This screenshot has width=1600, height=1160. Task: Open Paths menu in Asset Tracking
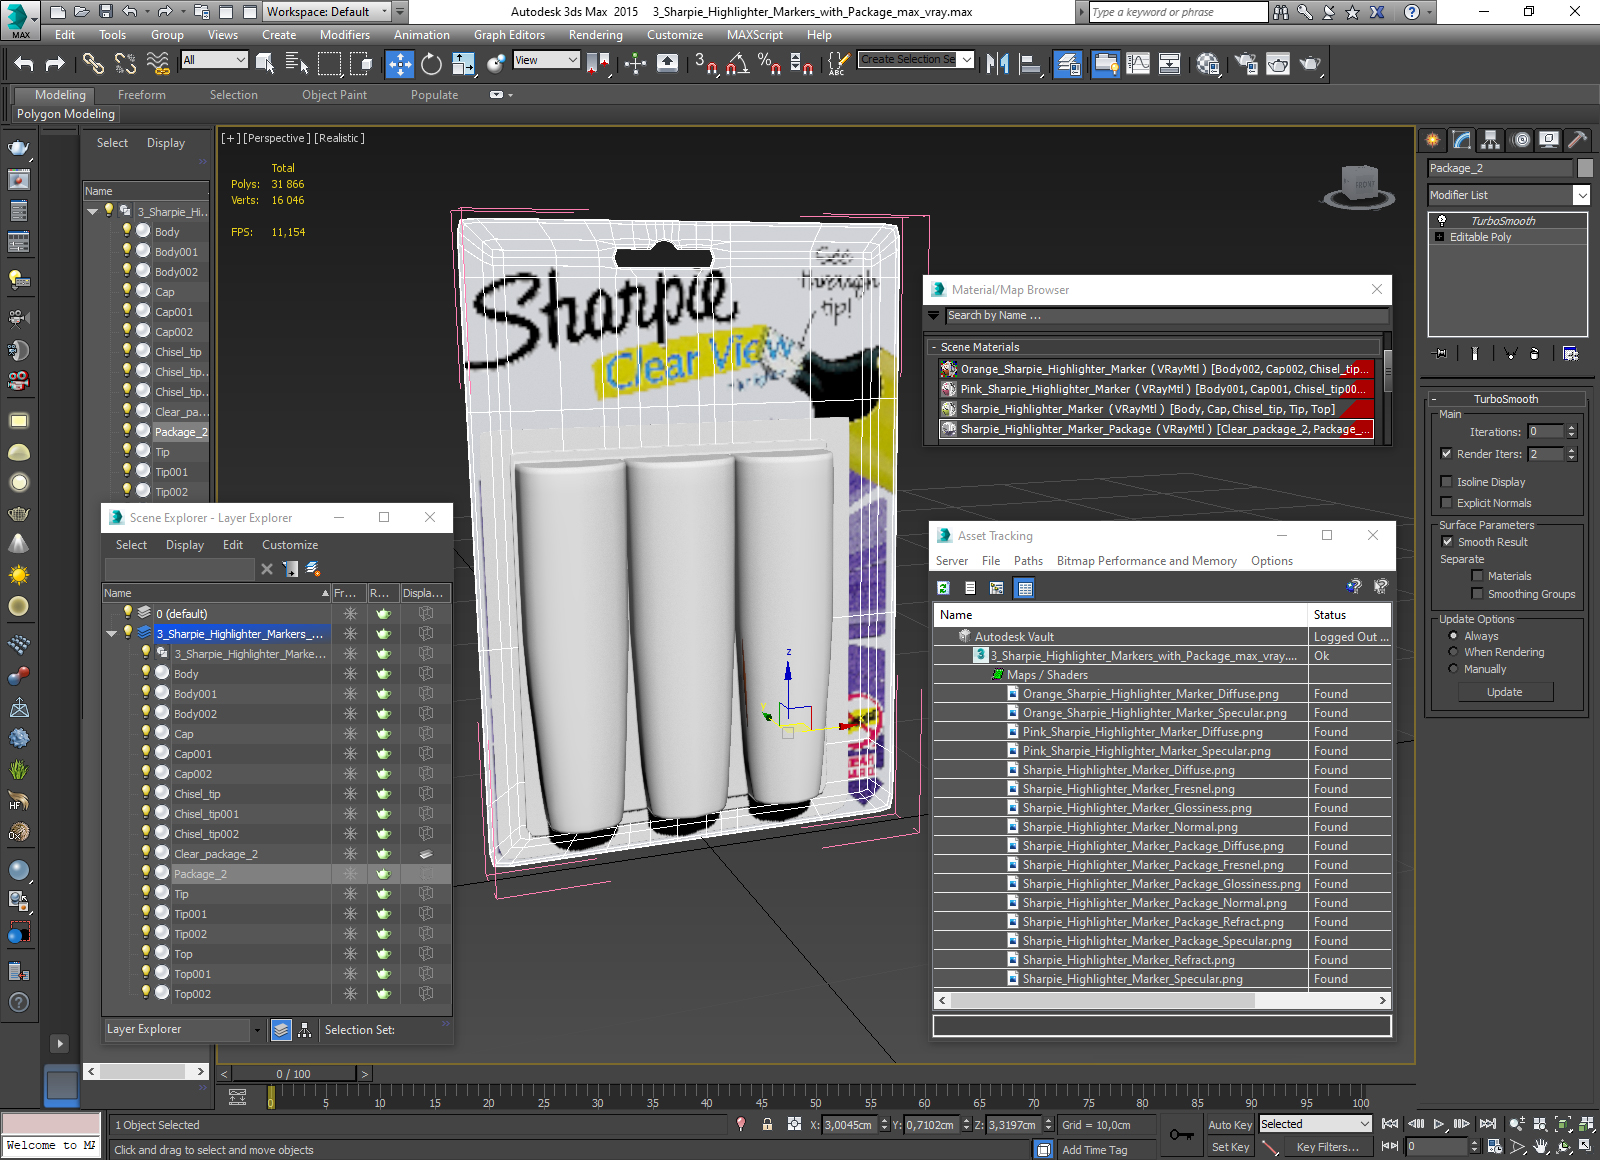[x=1028, y=561]
